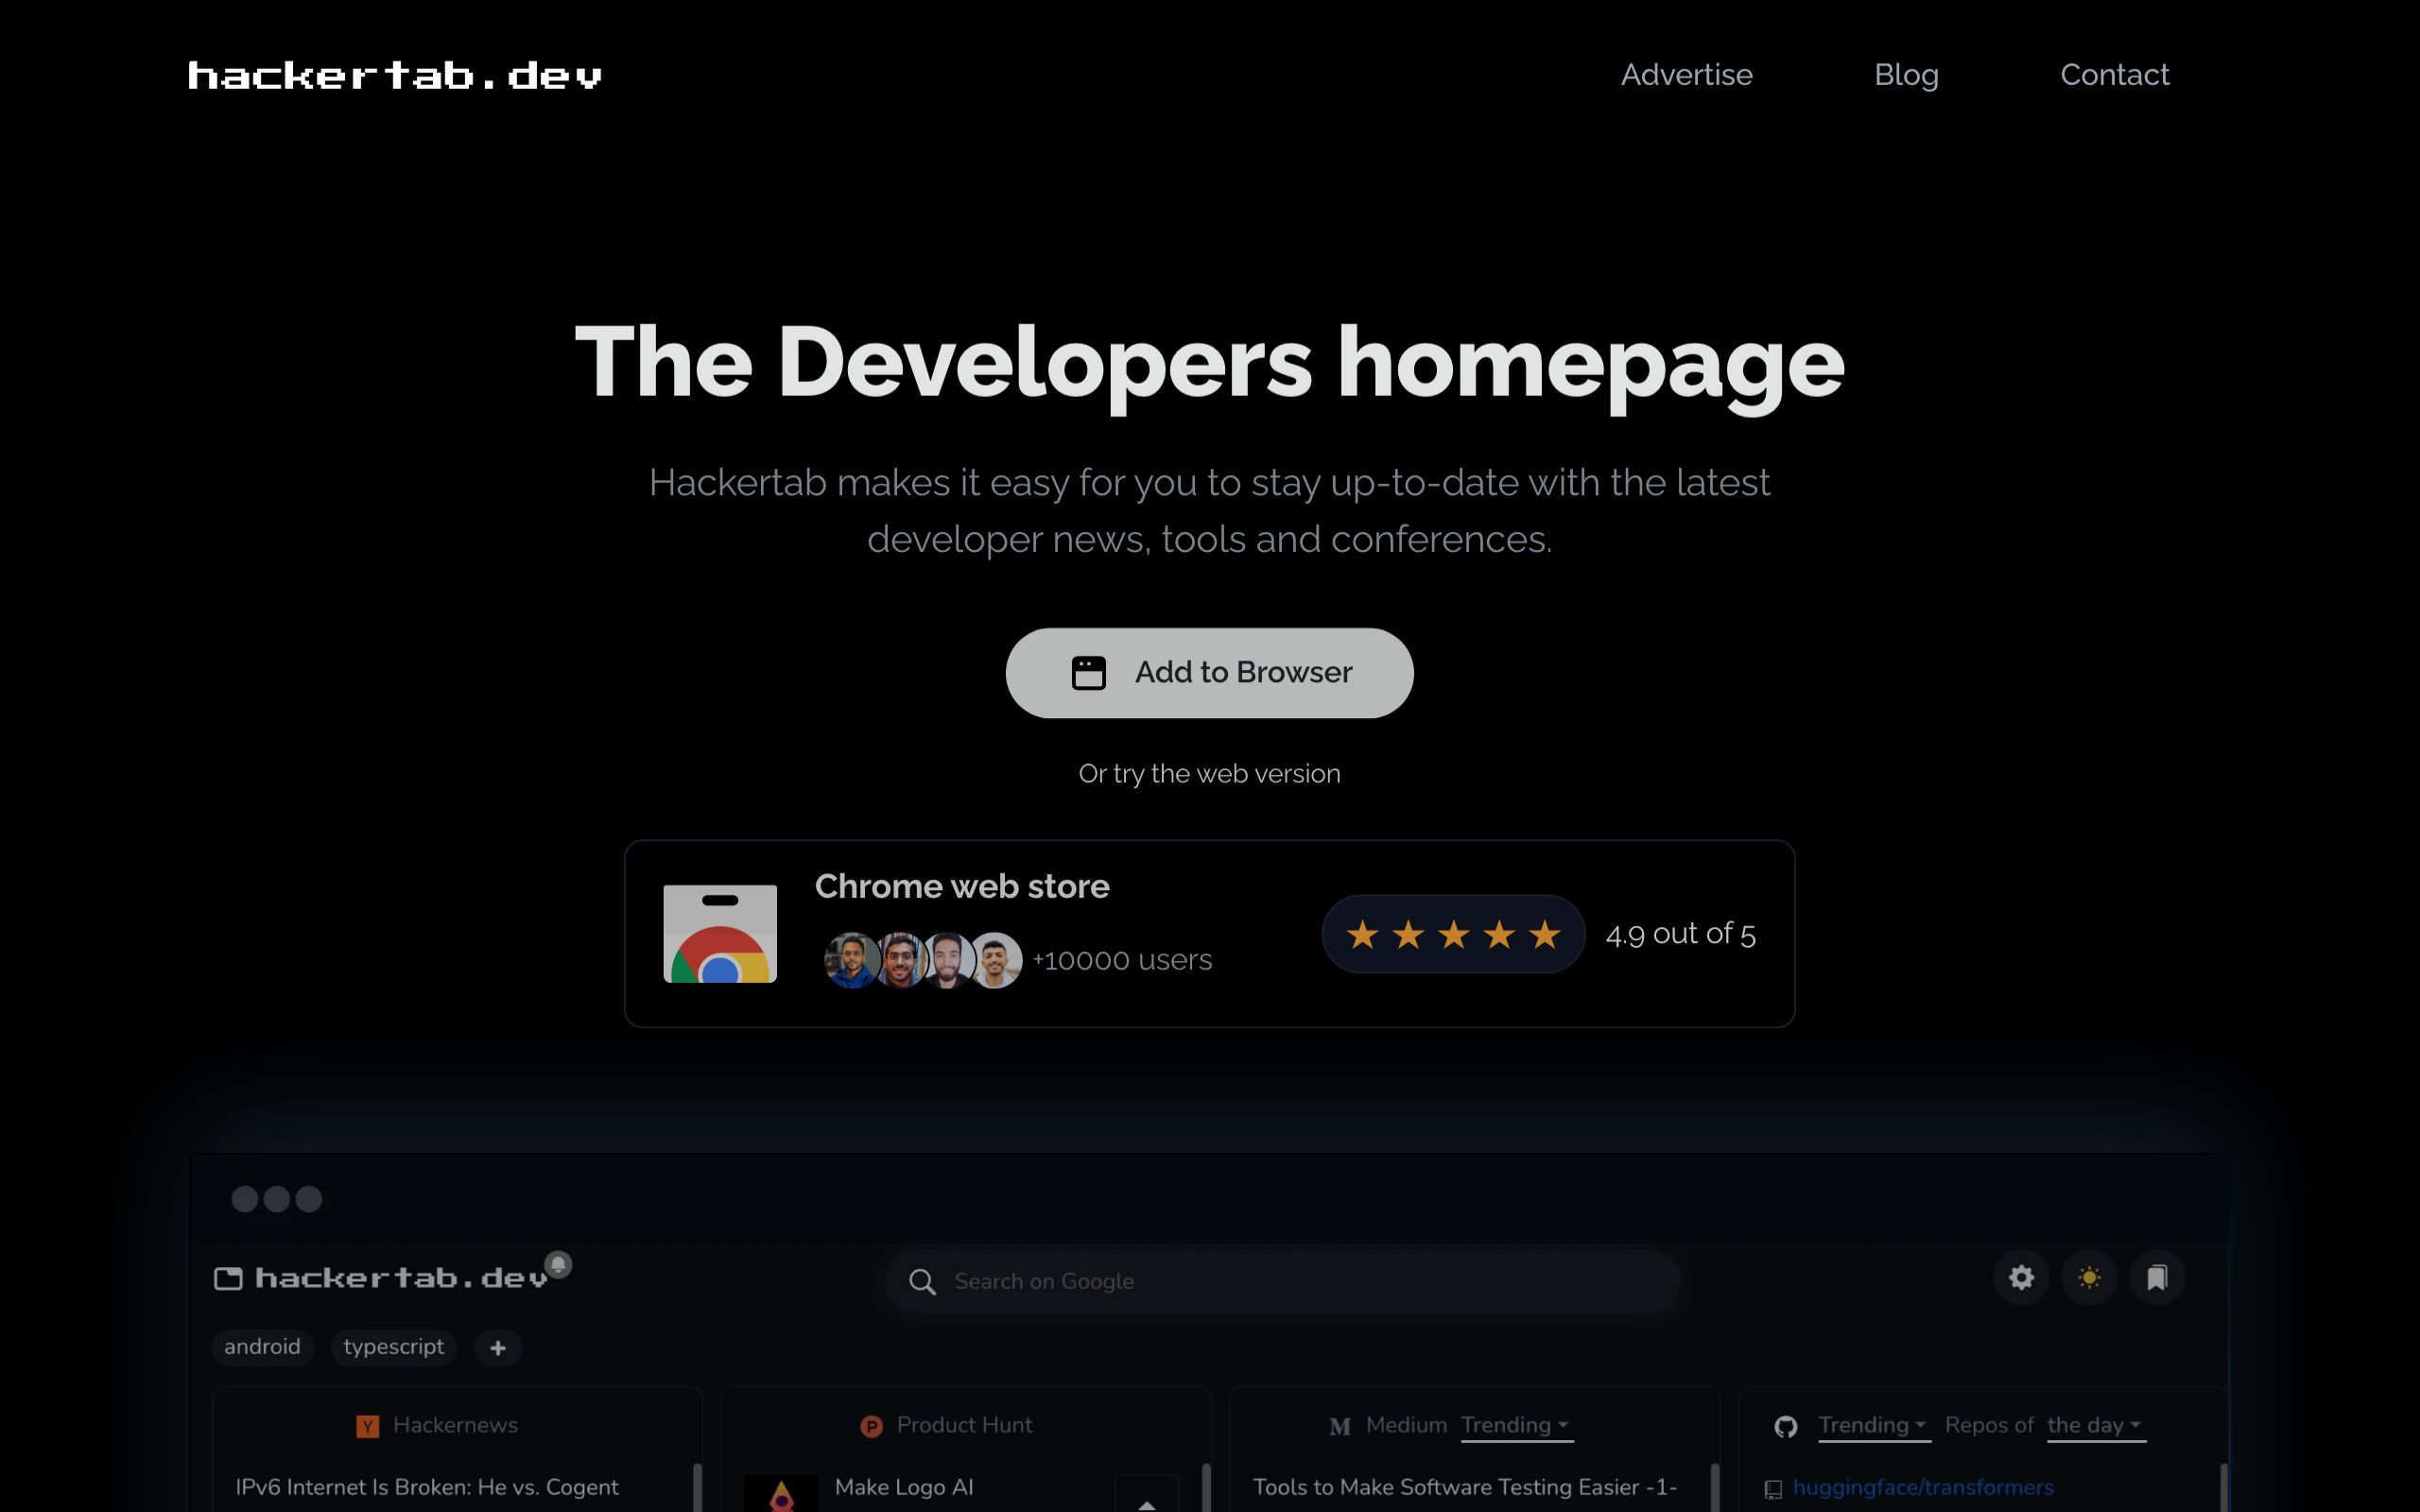
Task: Click the plus add-tag button
Action: 498,1348
